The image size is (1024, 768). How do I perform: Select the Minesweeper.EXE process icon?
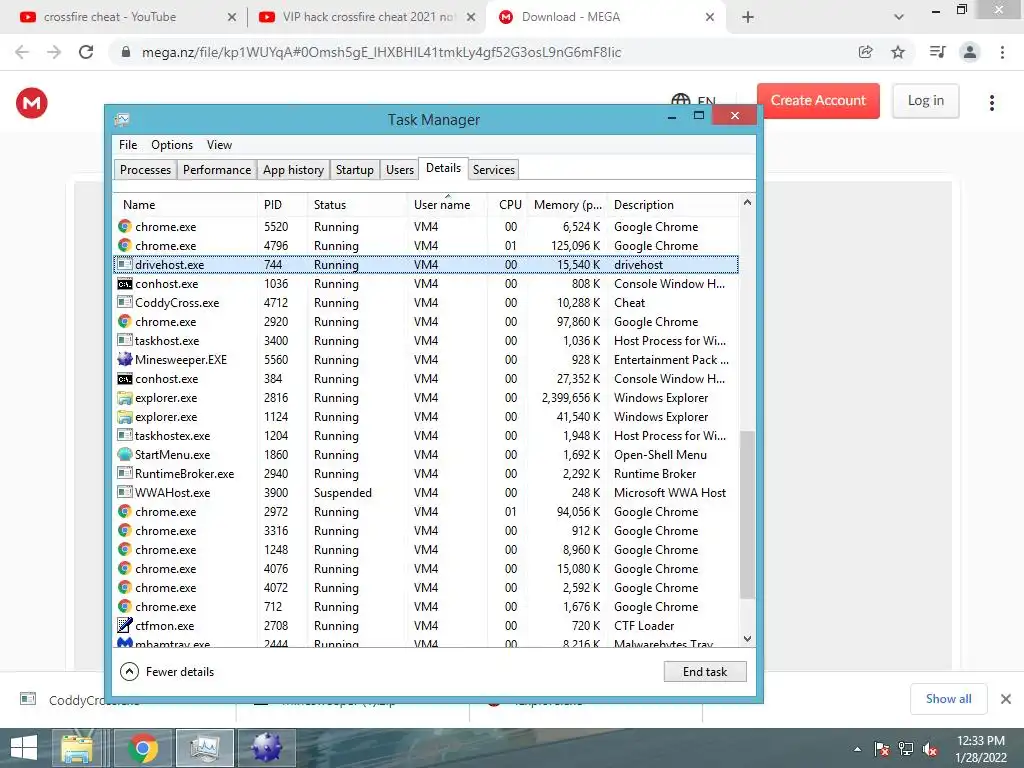click(125, 359)
